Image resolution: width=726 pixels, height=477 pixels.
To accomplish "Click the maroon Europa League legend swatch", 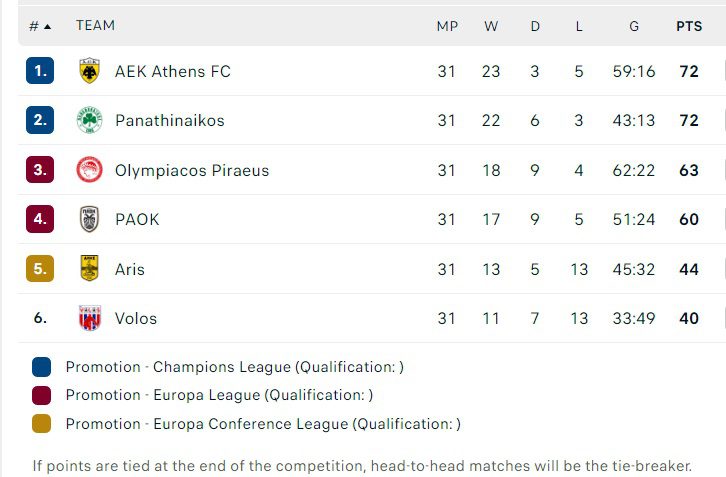I will tap(41, 395).
